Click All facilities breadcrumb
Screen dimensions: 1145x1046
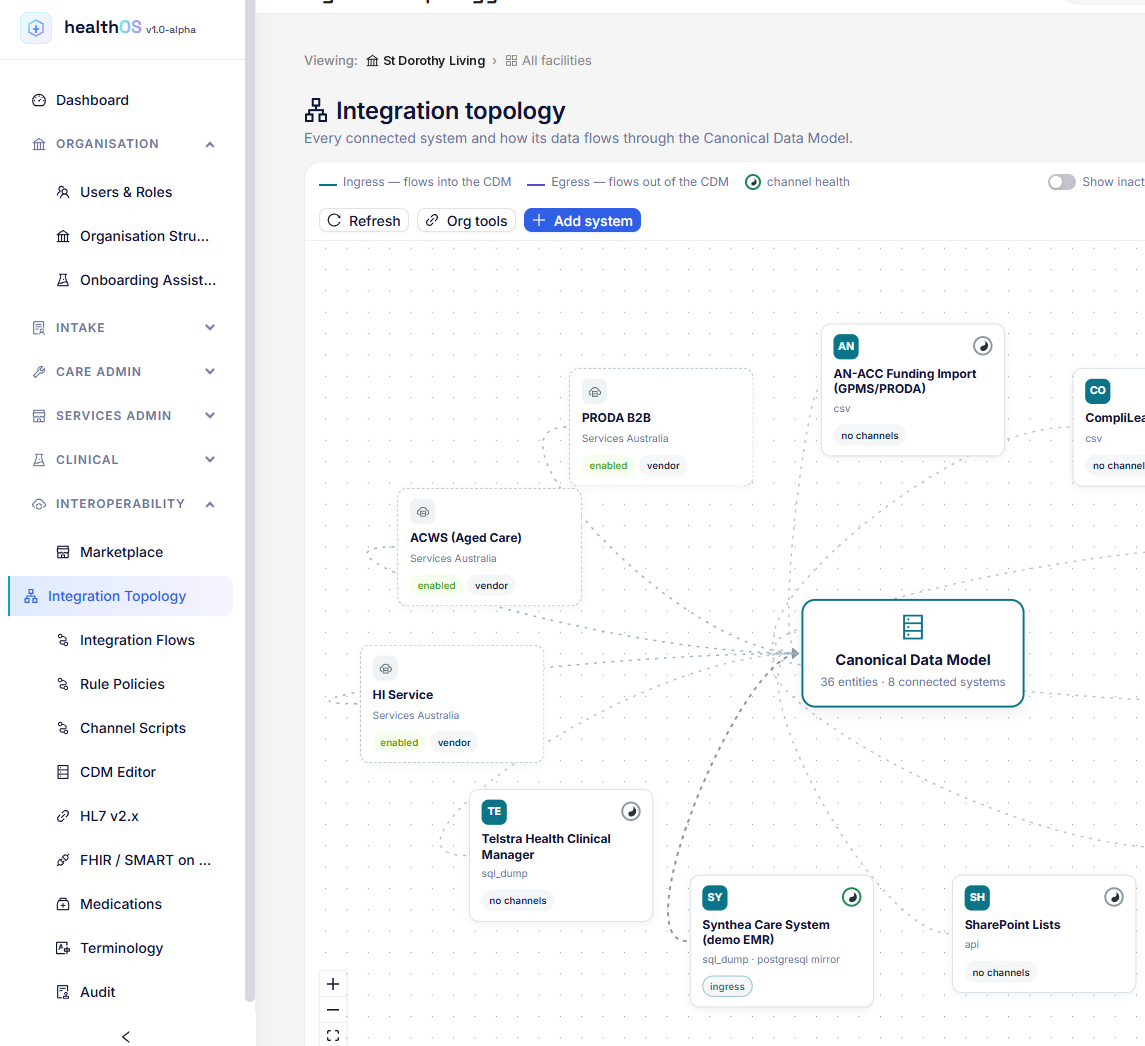tap(548, 61)
